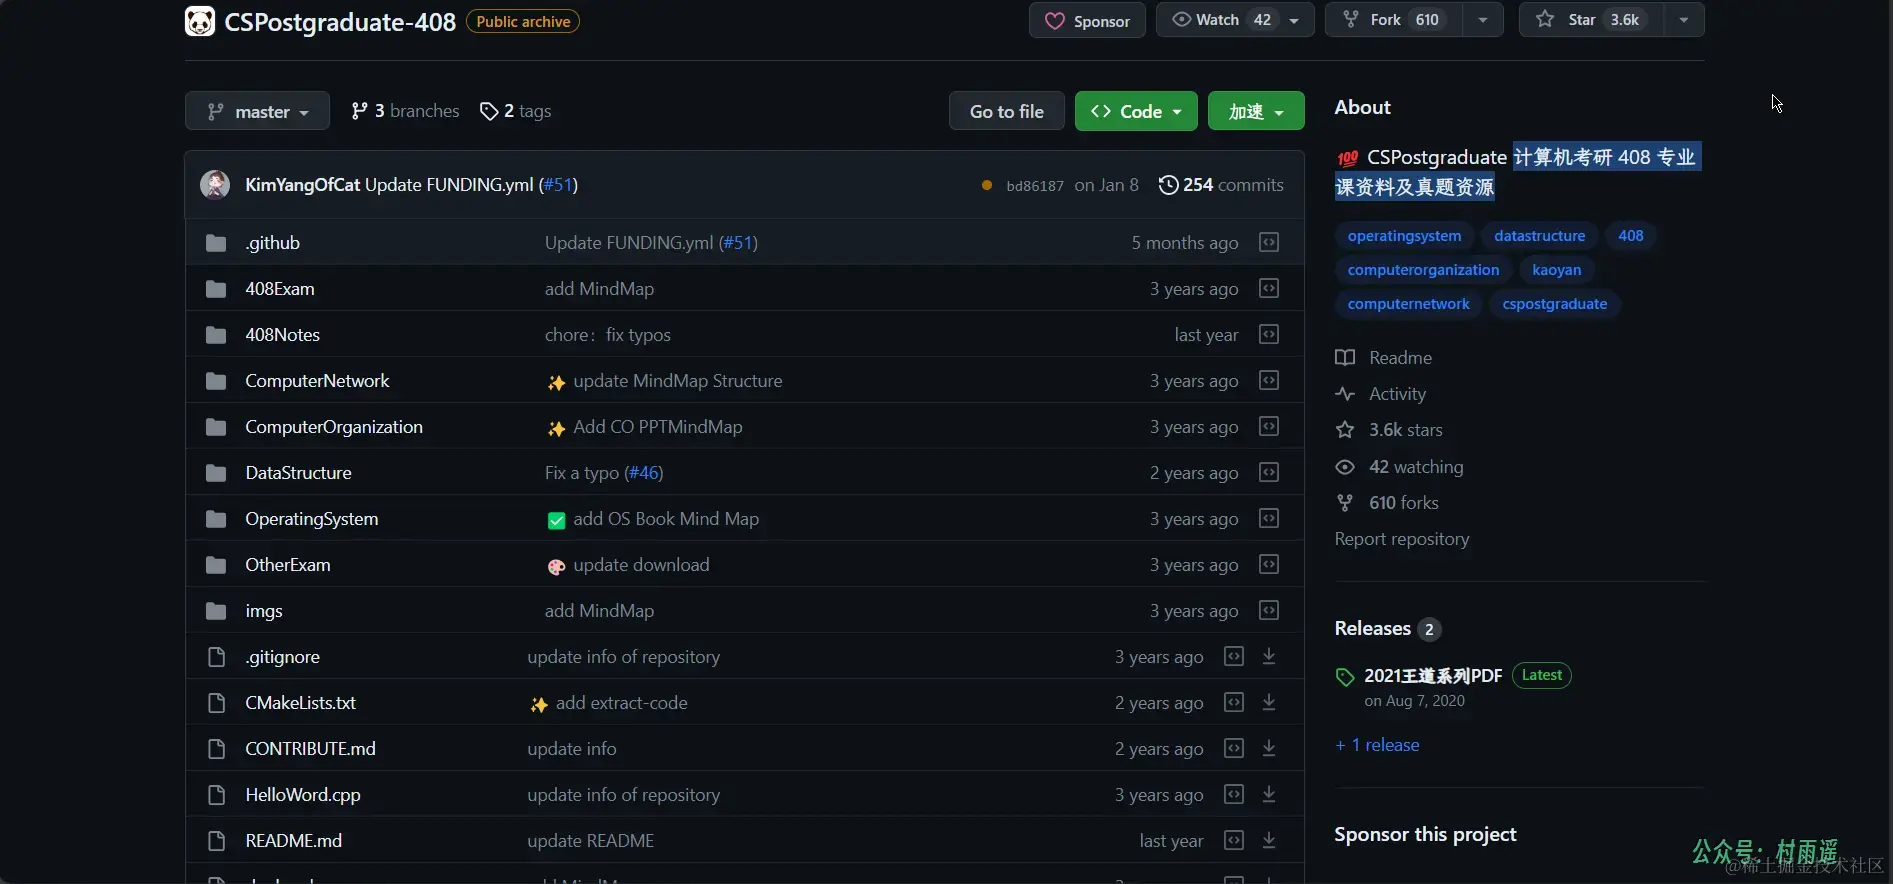This screenshot has height=884, width=1893.
Task: Click the Go to file button
Action: 1006,111
